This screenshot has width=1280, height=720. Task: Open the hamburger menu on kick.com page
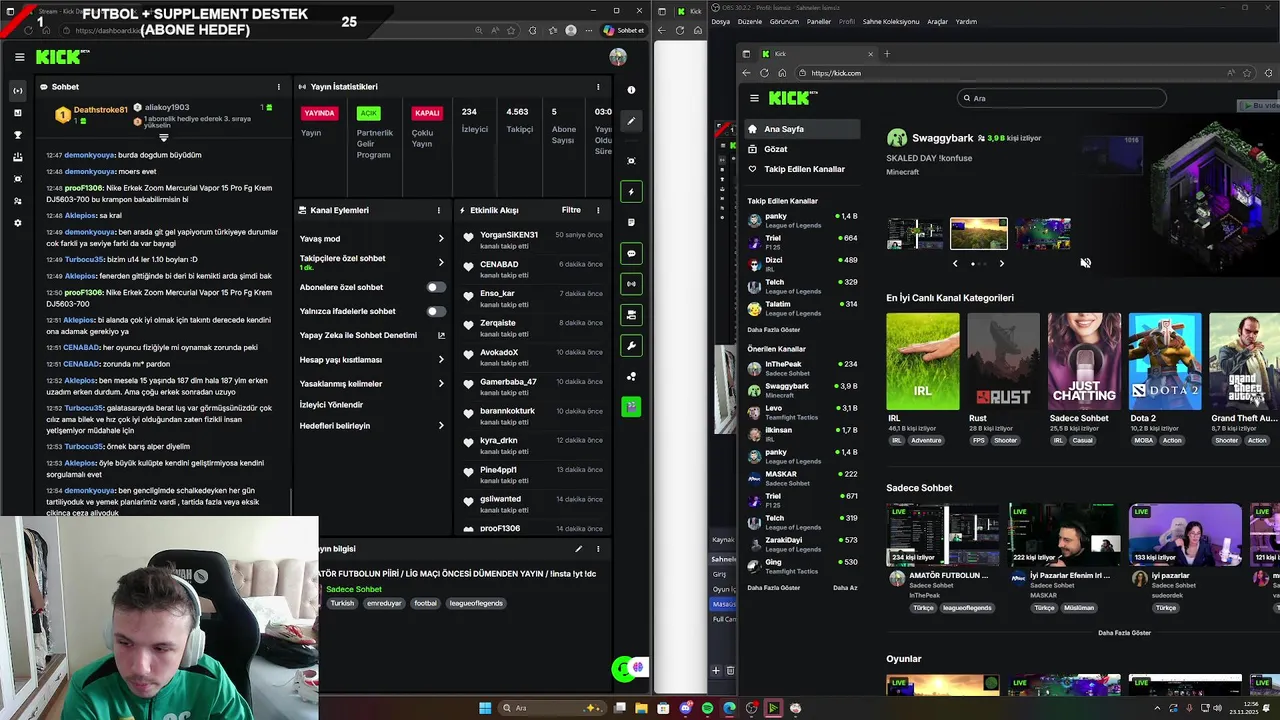coord(754,98)
